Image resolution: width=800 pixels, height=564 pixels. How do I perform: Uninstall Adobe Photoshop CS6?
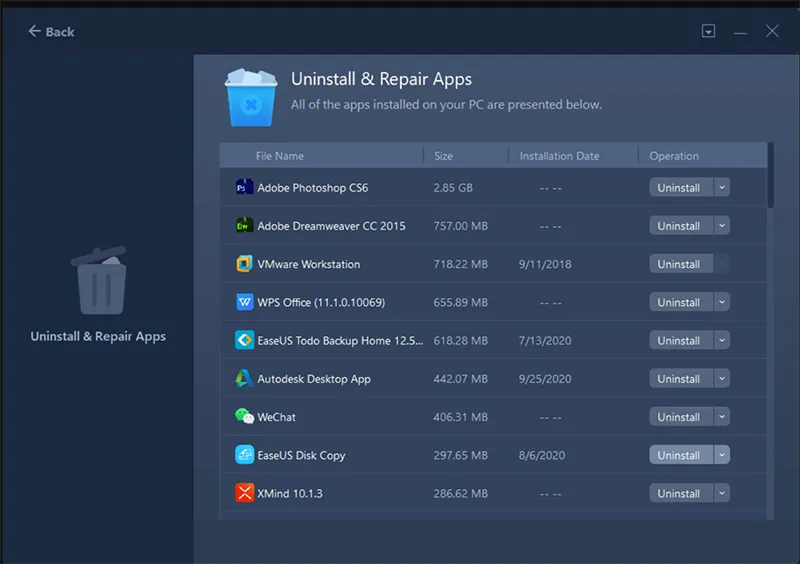coord(681,187)
